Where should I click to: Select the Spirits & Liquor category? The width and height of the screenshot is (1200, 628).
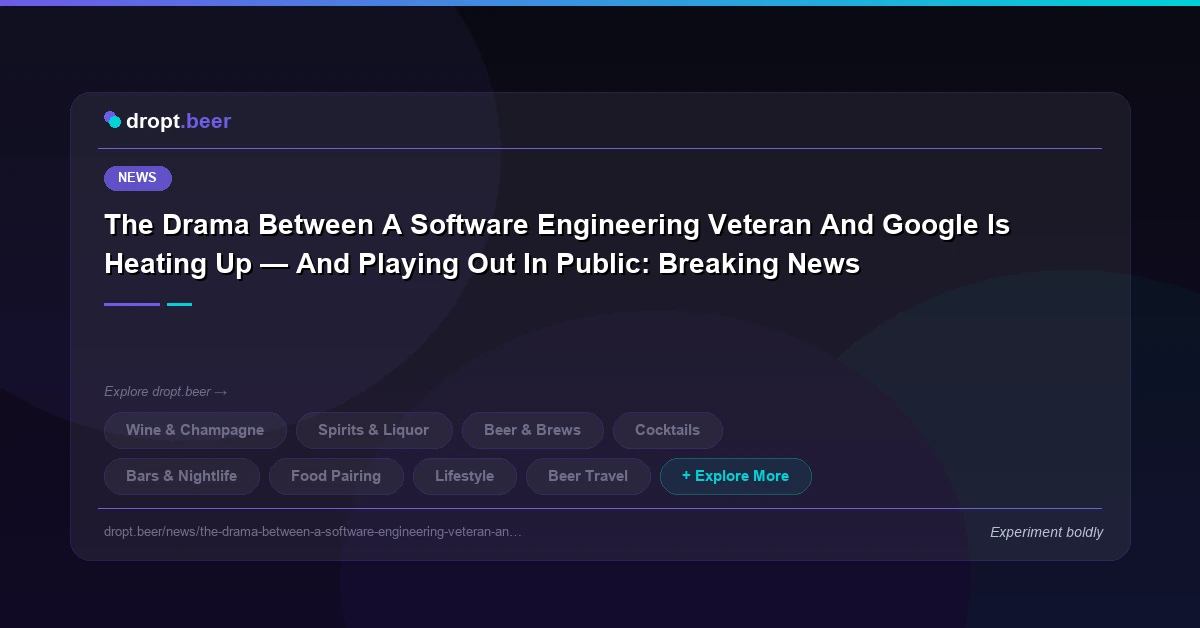pos(374,430)
